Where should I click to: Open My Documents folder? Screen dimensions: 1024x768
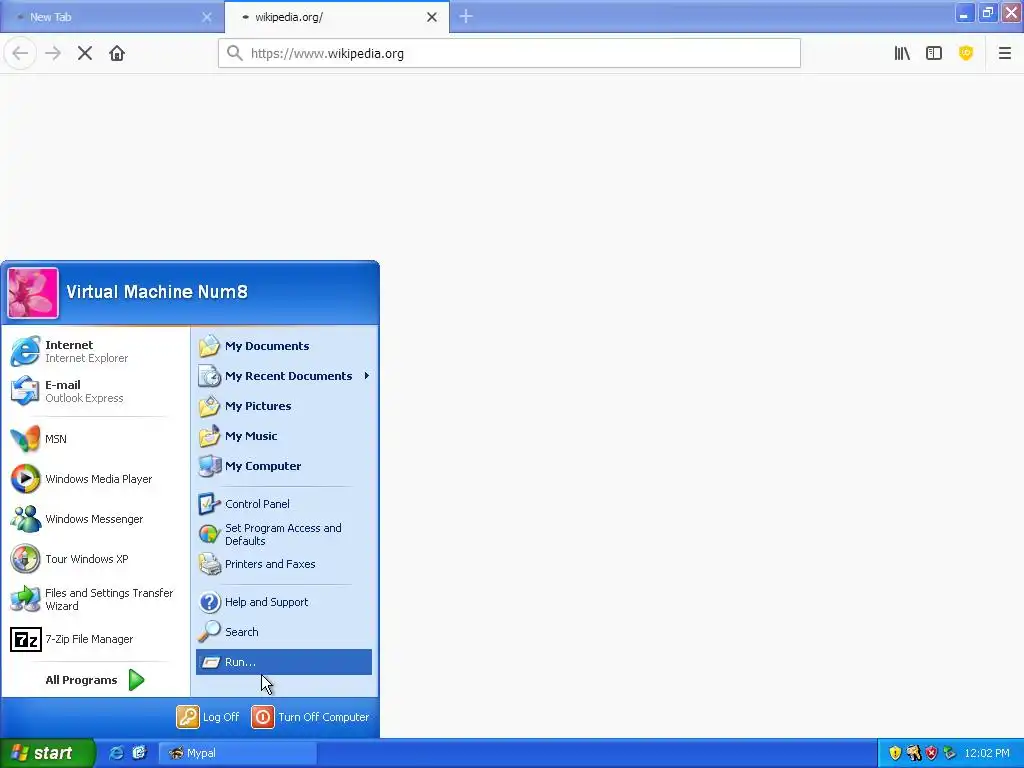tap(283, 346)
